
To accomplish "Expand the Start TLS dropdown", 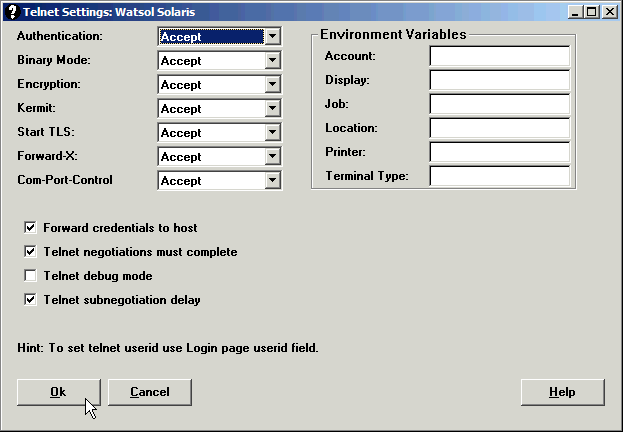I will 273,132.
